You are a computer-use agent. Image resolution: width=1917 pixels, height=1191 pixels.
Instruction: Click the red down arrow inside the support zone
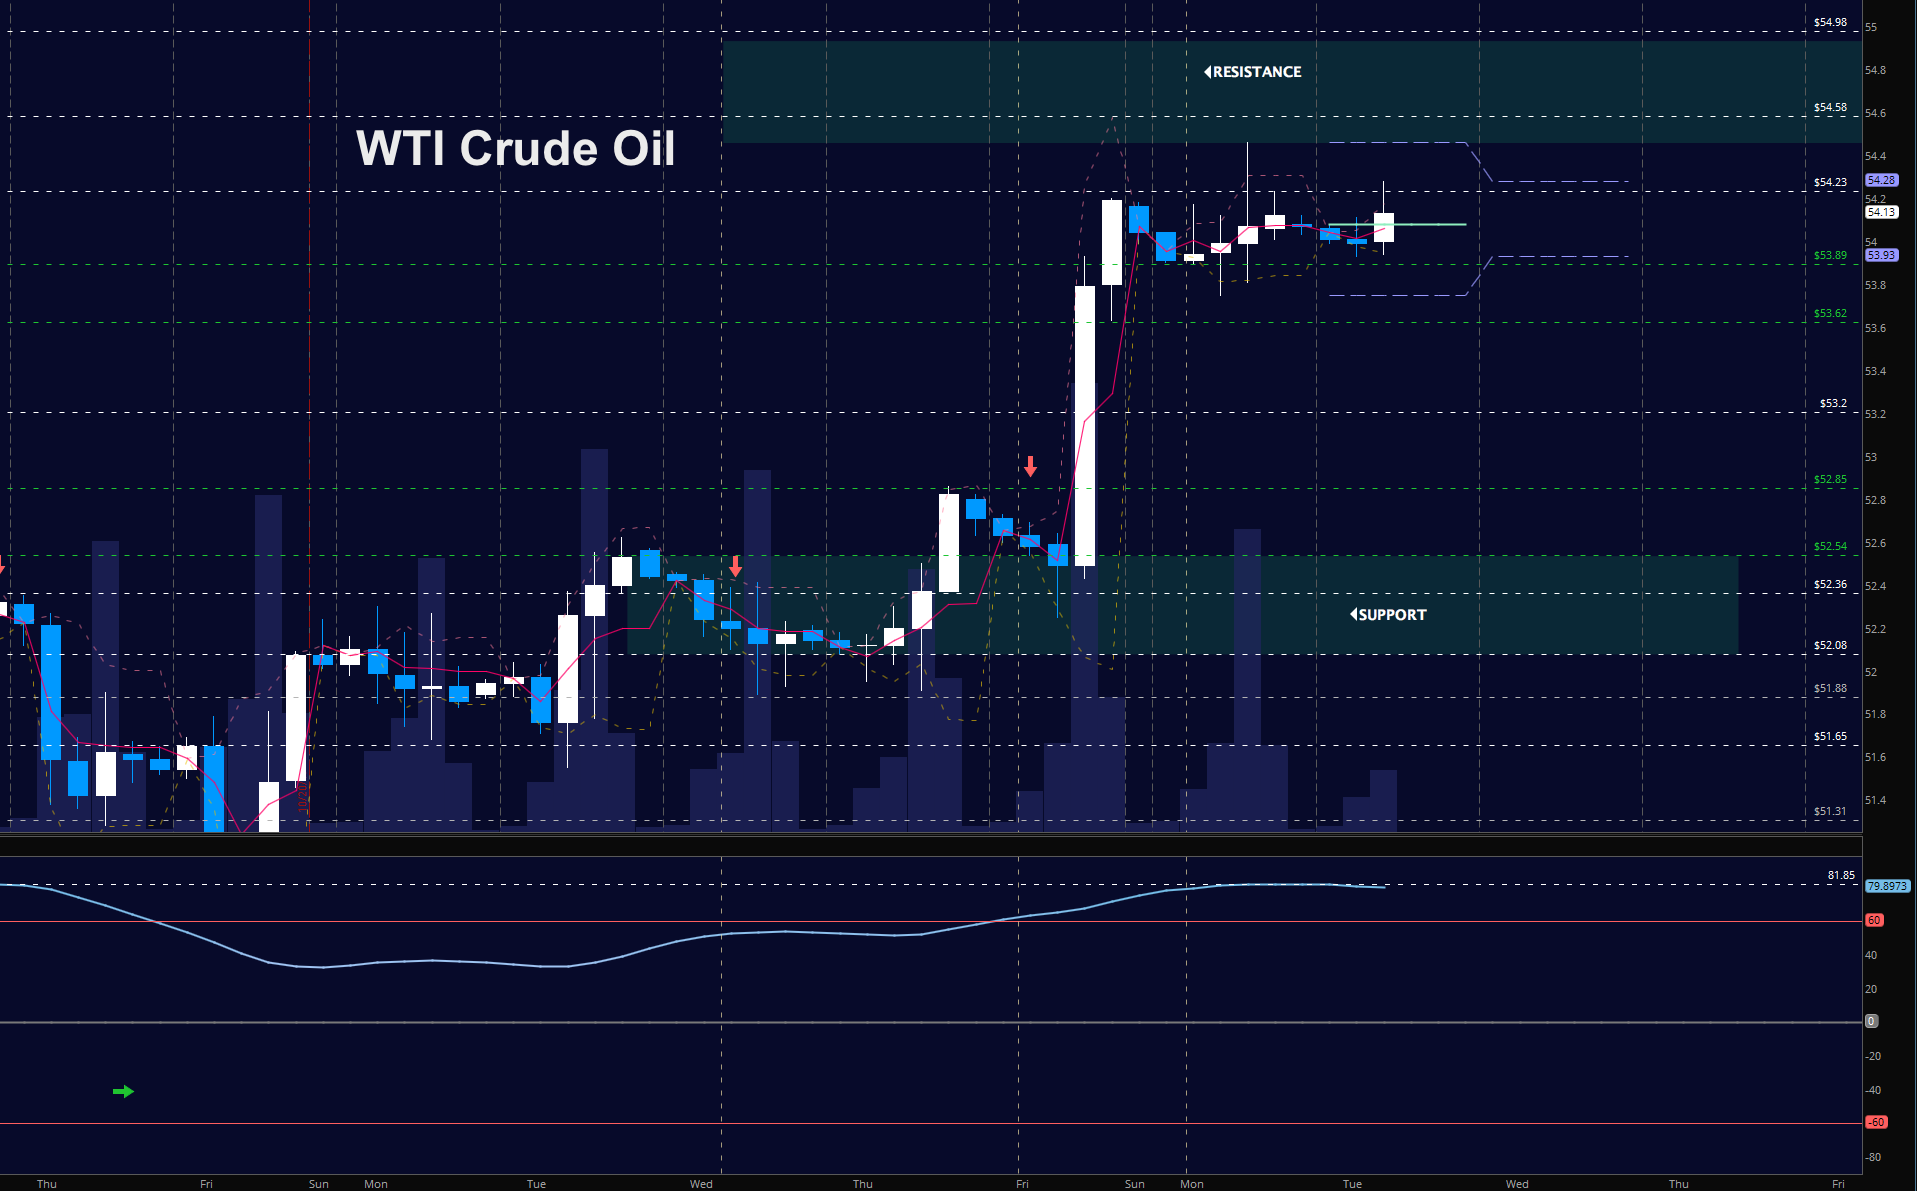pyautogui.click(x=736, y=567)
